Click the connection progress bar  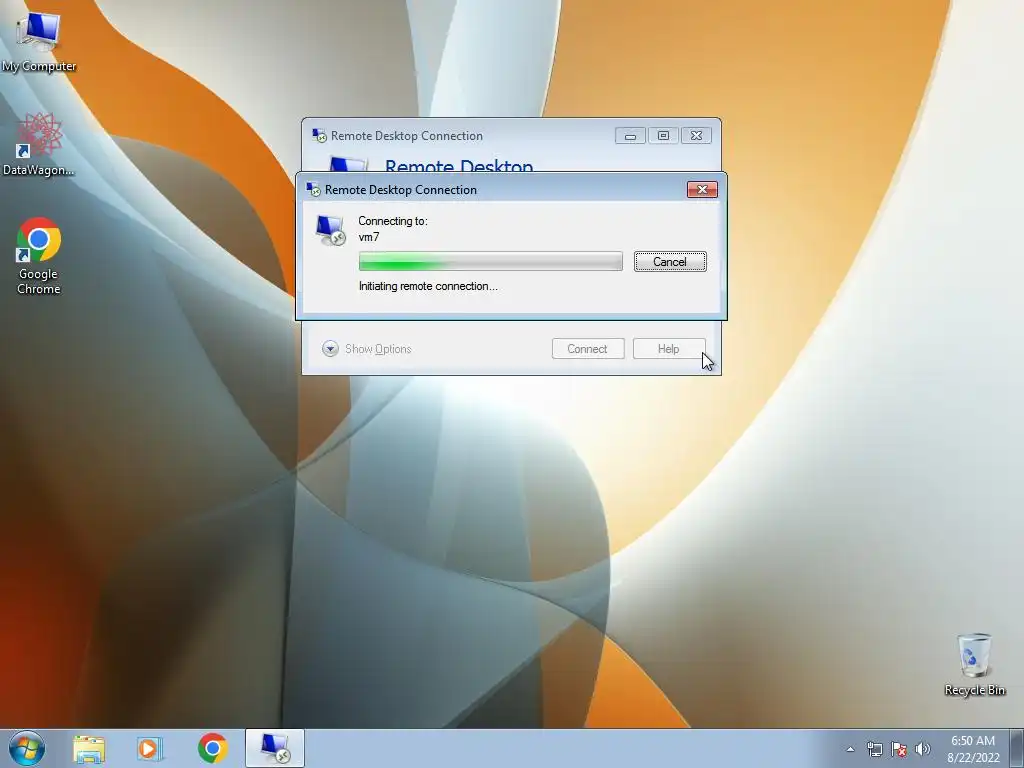(x=490, y=261)
